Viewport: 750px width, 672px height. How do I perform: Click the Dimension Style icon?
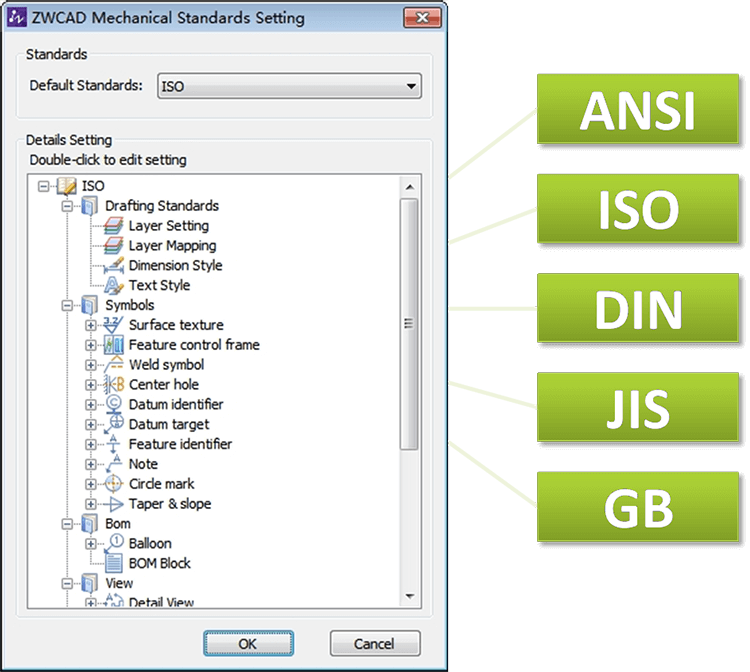(113, 266)
